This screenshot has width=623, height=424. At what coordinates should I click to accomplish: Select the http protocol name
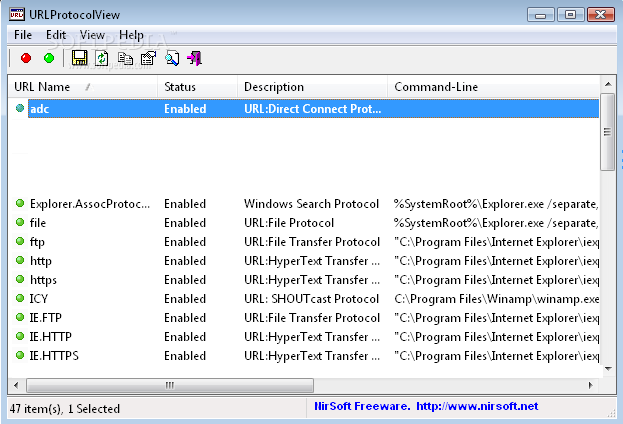(x=41, y=261)
